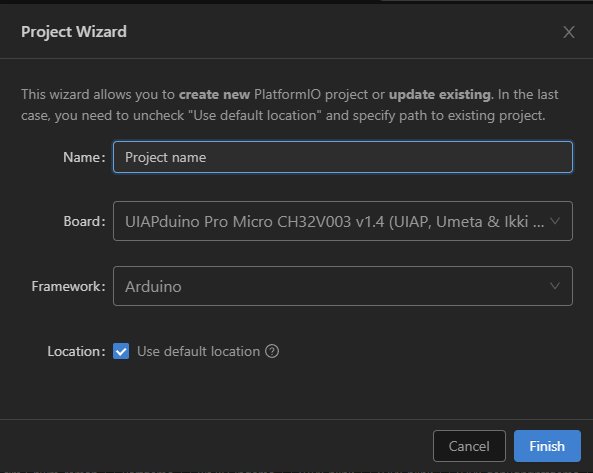Toggle the Use default location checkbox
This screenshot has height=473, width=593.
click(121, 351)
